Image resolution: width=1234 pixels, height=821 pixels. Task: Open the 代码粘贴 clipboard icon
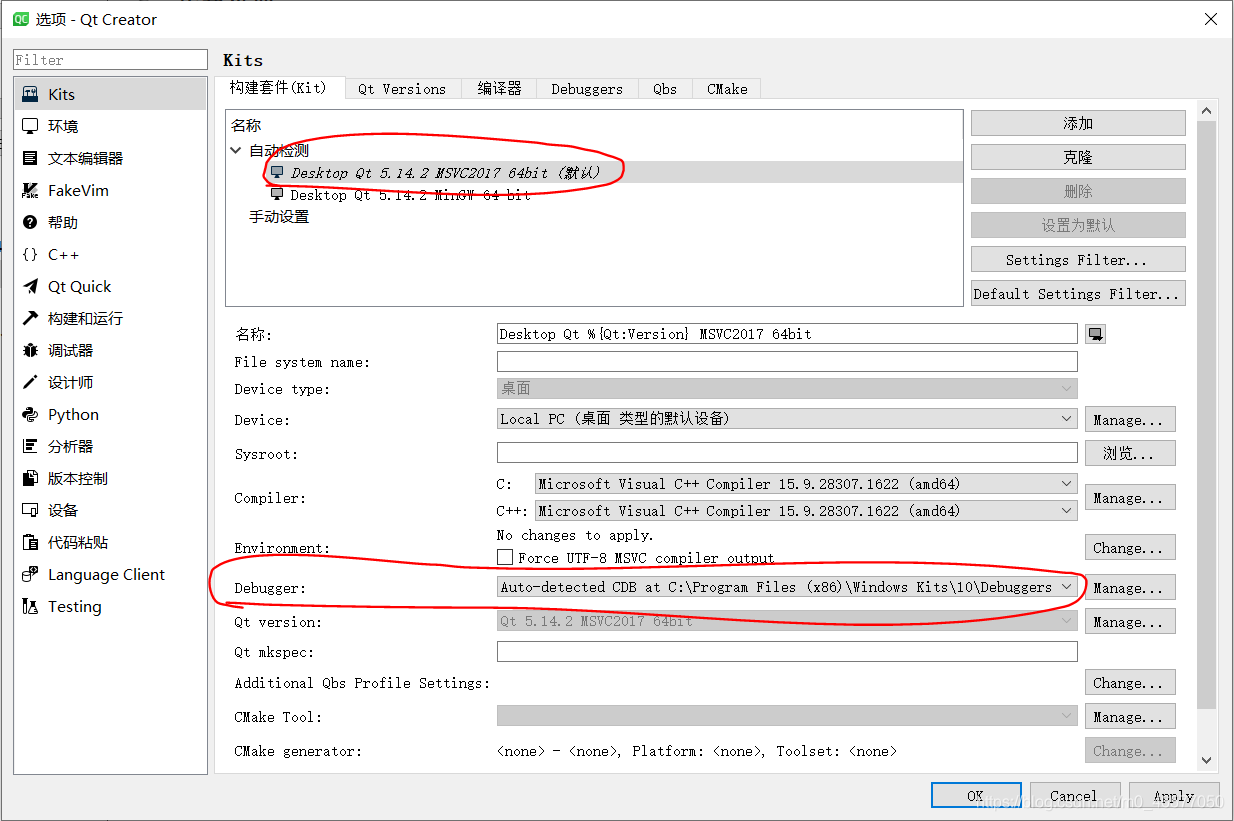[30, 542]
